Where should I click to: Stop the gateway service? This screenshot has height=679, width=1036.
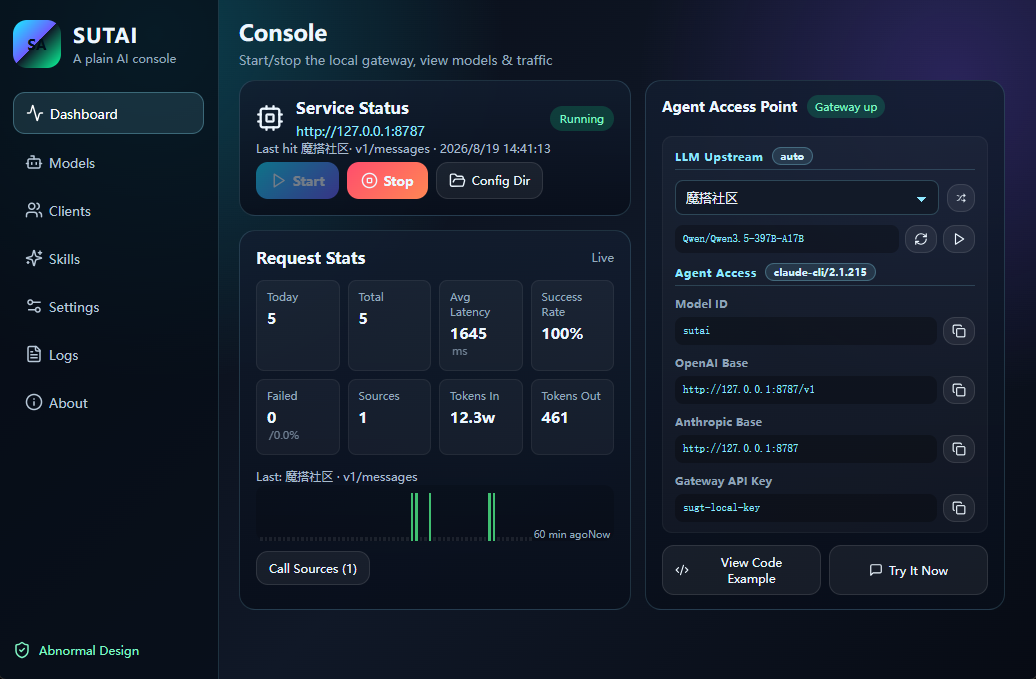tap(387, 181)
